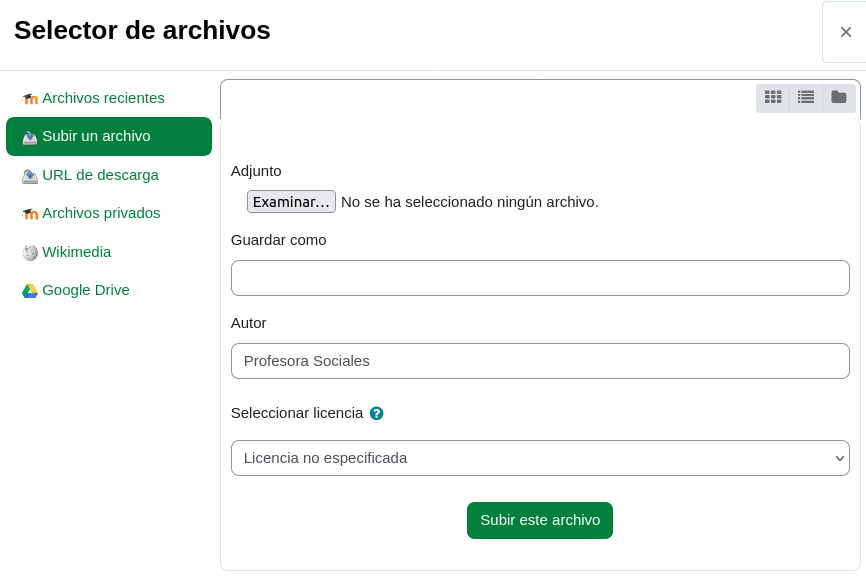This screenshot has width=866, height=579.
Task: Click the Subir un archivo upload icon
Action: pyautogui.click(x=30, y=137)
